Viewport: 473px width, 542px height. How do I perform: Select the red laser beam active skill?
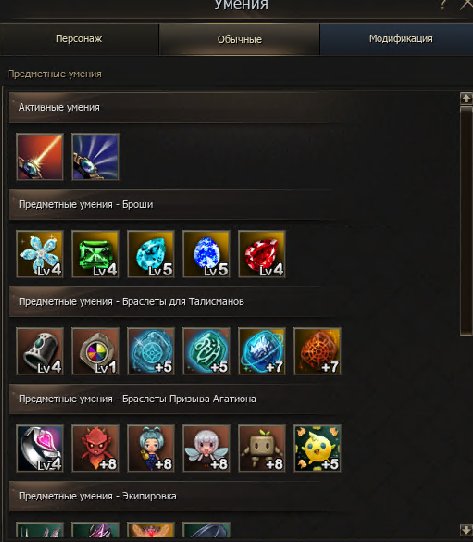(40, 157)
